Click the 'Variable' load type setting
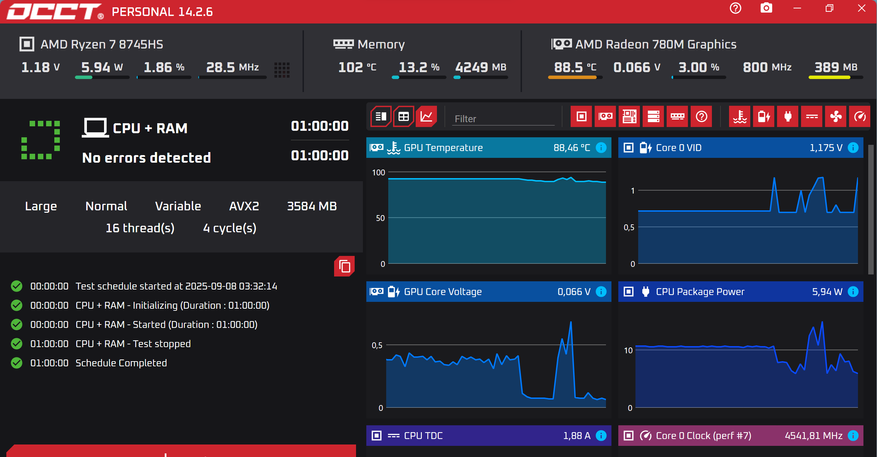 178,206
